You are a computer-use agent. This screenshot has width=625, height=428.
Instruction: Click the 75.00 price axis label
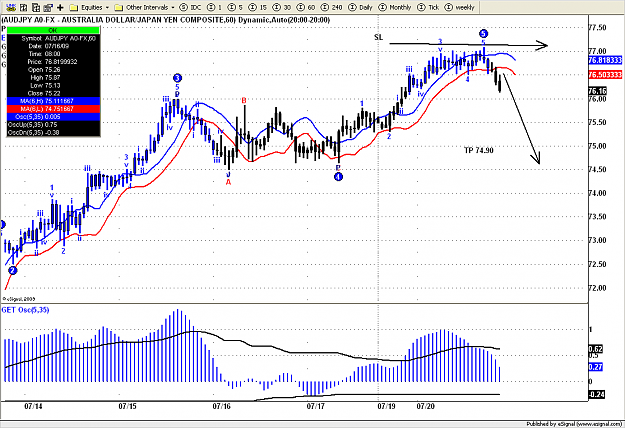click(x=597, y=146)
